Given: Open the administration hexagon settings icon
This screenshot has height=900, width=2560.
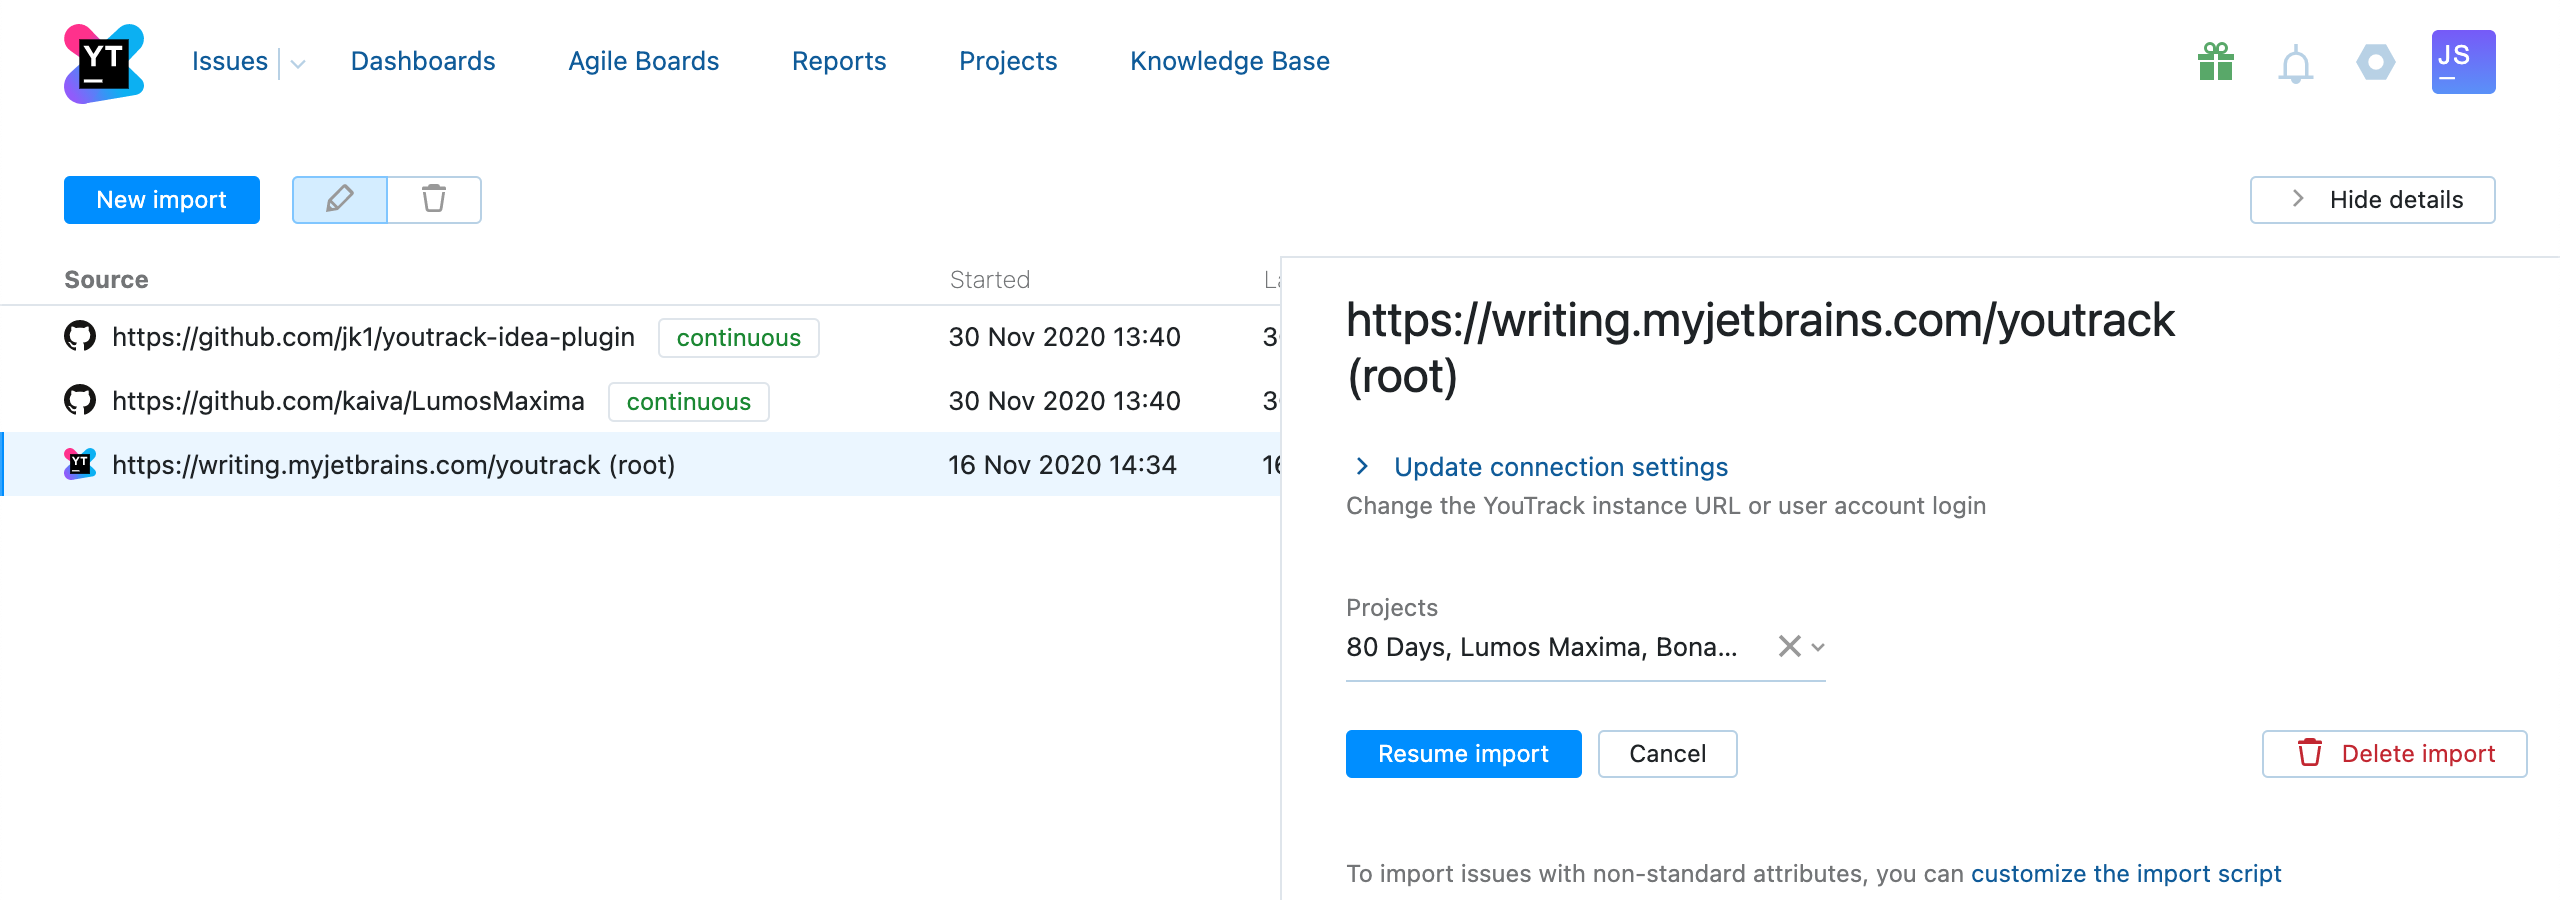Looking at the screenshot, I should coord(2375,62).
